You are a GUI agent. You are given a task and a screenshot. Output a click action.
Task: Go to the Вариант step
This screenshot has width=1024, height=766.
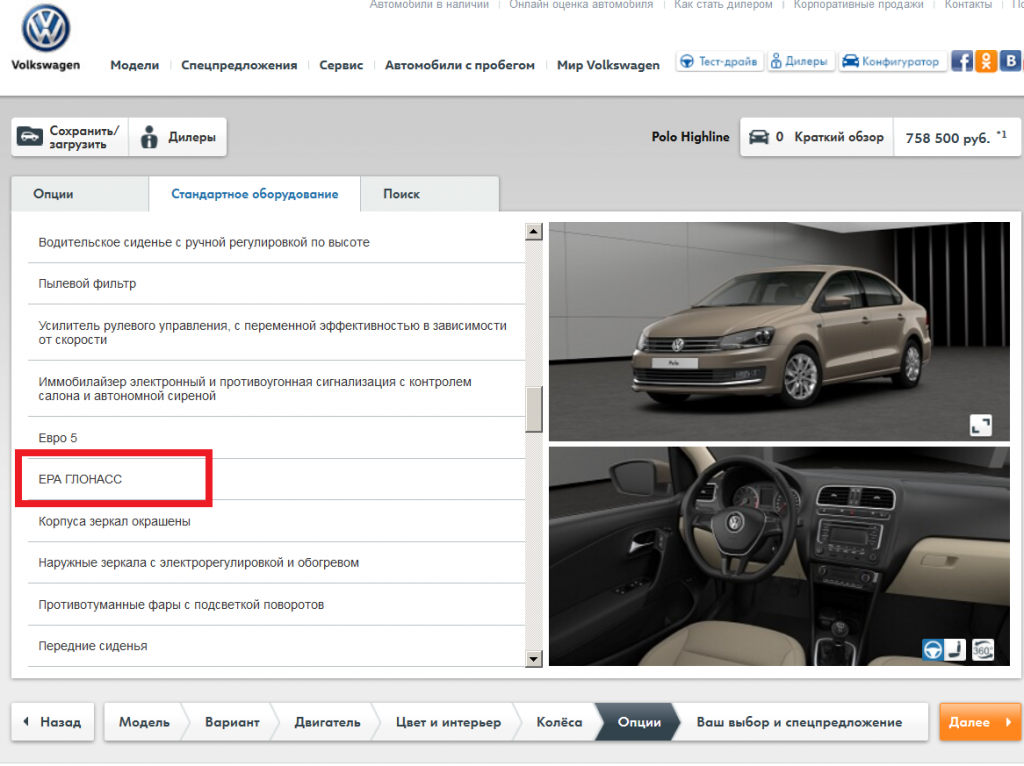(232, 722)
